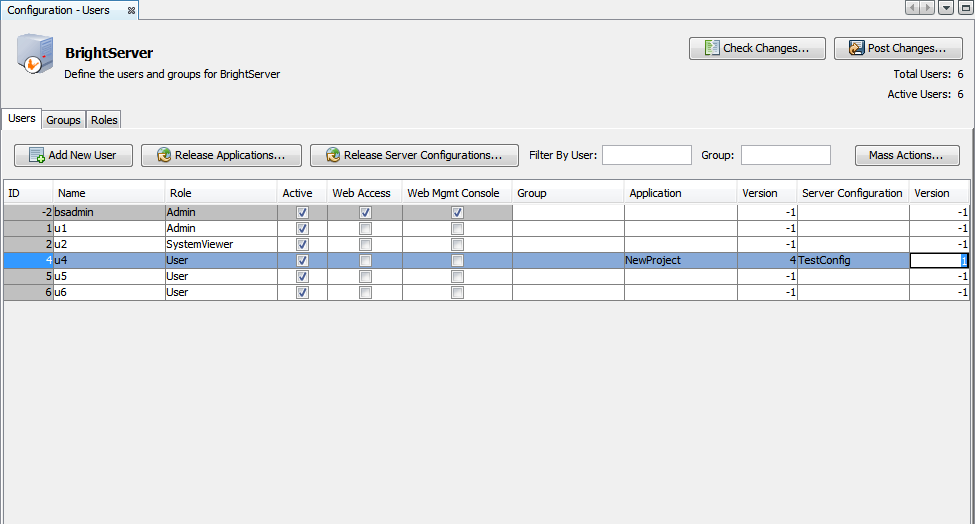Close the Configuration - Users tab
Viewport: 975px width, 524px height.
(x=131, y=10)
